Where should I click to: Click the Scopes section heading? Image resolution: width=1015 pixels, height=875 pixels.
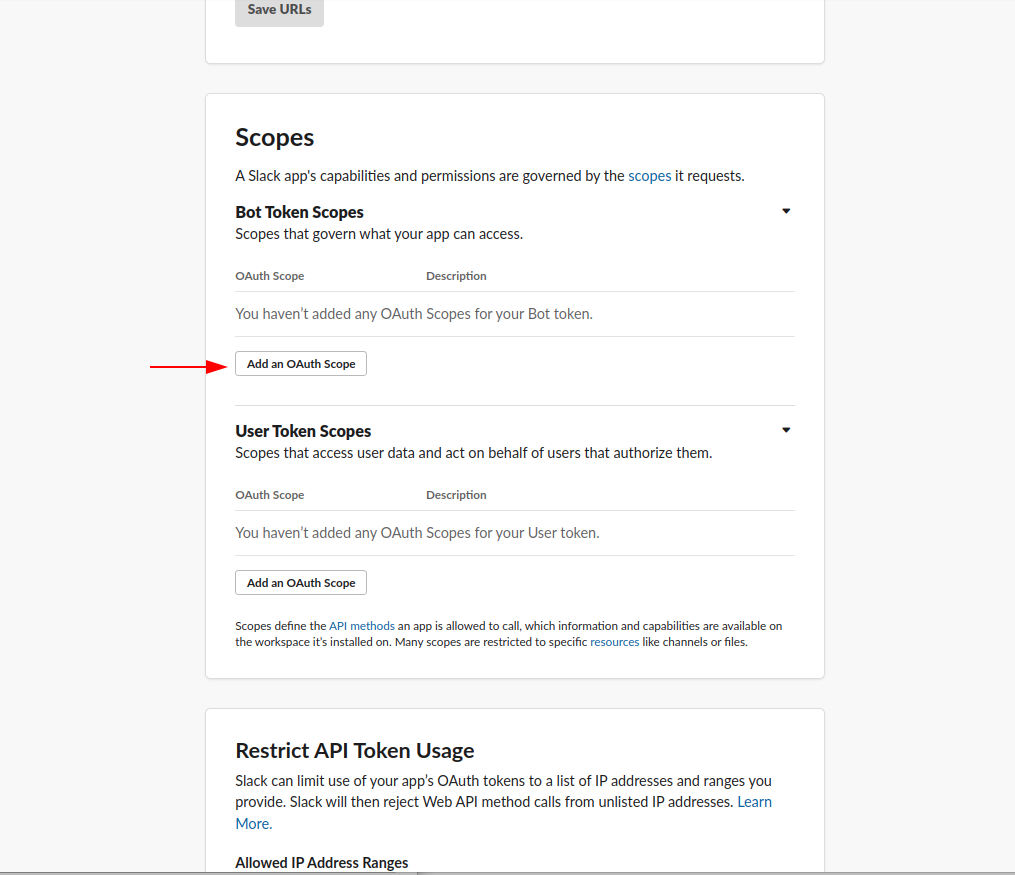click(274, 137)
